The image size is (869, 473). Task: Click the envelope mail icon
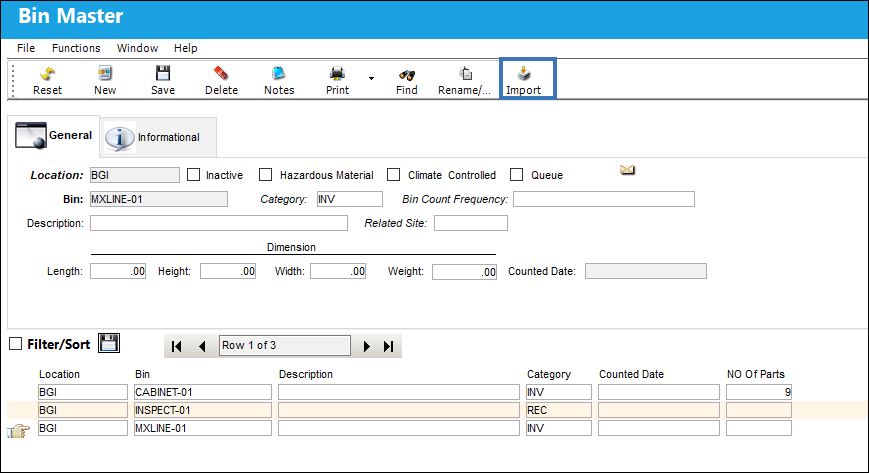tap(627, 170)
